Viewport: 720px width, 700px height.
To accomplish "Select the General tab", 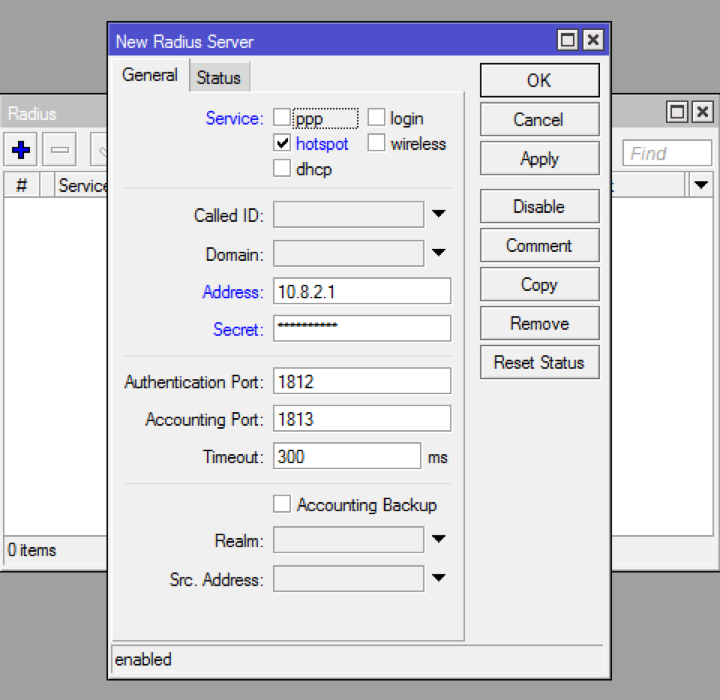I will pos(150,75).
